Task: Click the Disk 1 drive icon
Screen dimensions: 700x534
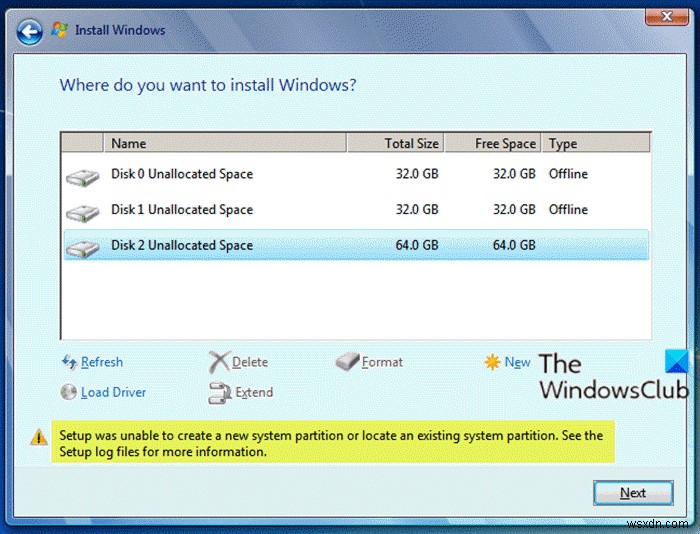Action: click(82, 213)
